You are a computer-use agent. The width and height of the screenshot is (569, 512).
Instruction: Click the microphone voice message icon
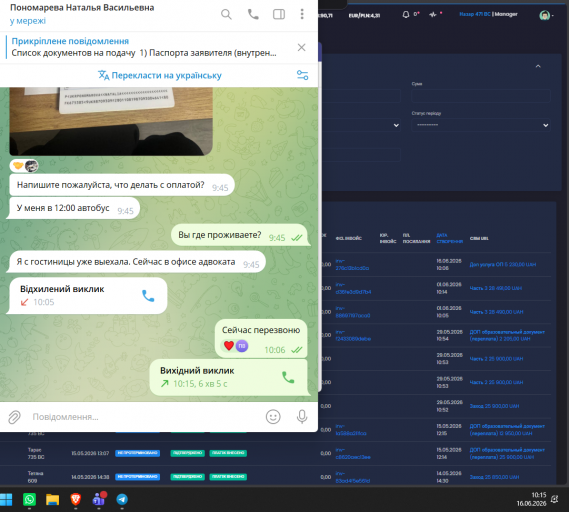302,417
